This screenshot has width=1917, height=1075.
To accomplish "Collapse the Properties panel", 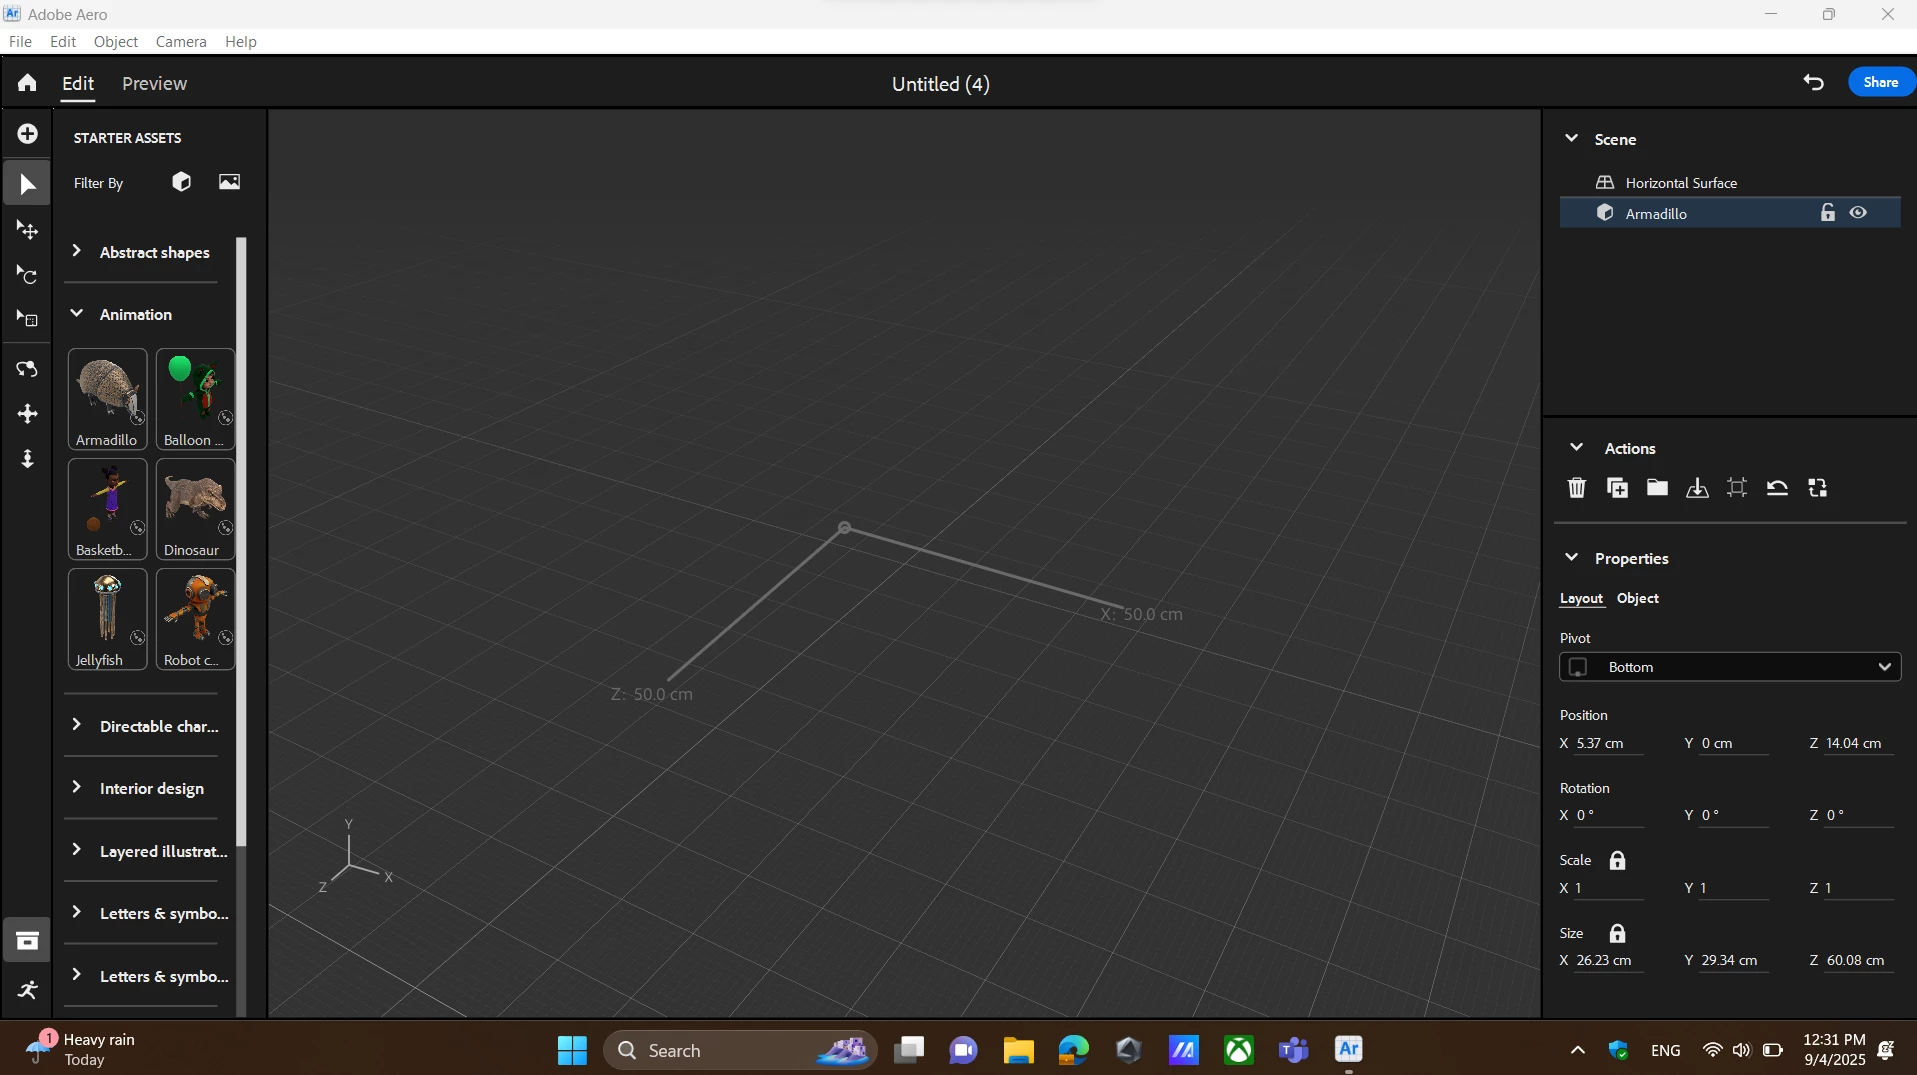I will [1571, 557].
